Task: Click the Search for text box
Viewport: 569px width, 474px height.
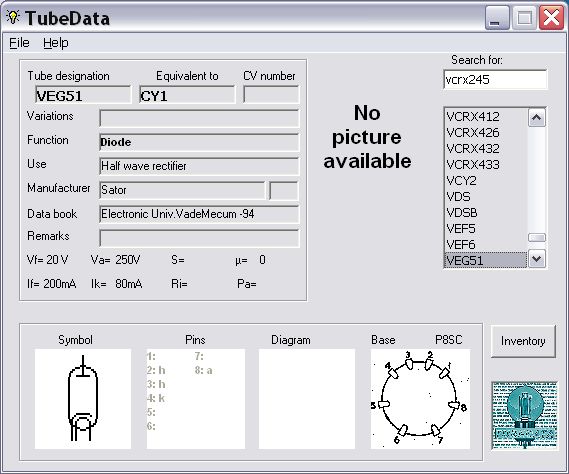Action: (495, 79)
